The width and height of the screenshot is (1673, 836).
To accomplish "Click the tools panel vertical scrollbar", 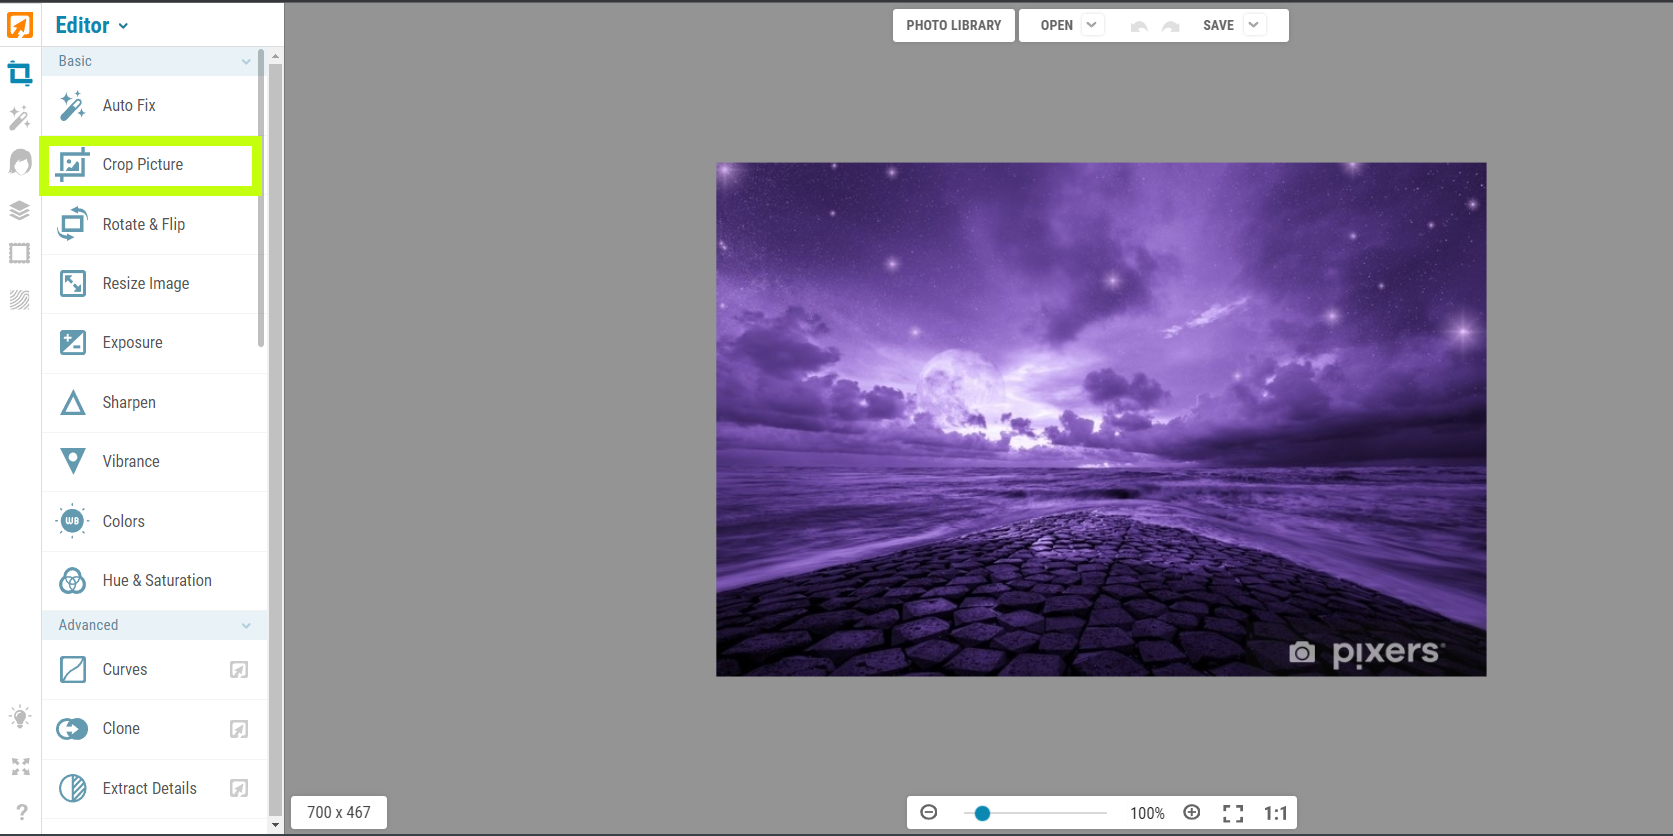I will click(x=275, y=439).
